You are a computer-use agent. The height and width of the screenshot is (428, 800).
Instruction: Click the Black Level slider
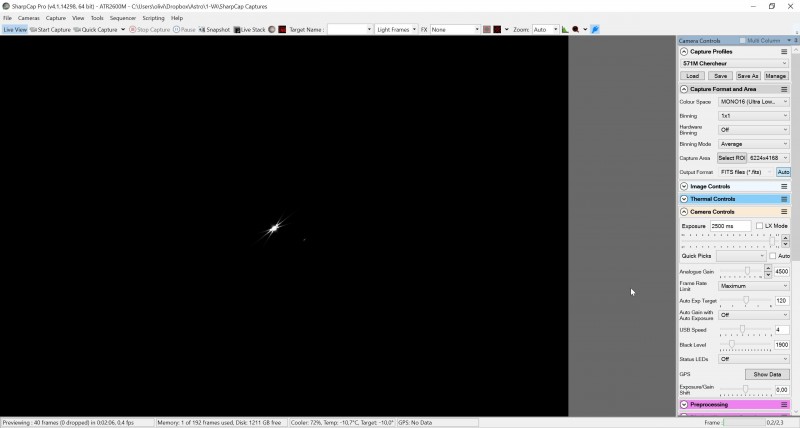tap(745, 345)
